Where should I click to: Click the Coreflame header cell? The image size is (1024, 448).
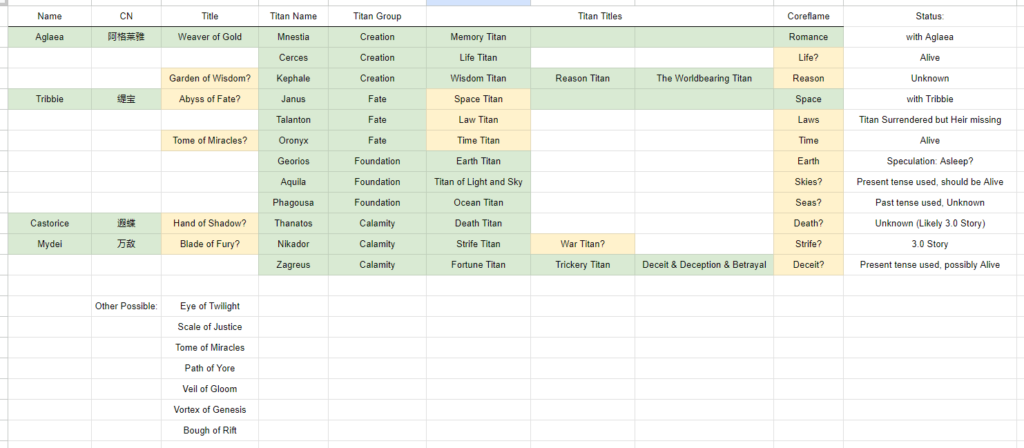tap(808, 16)
